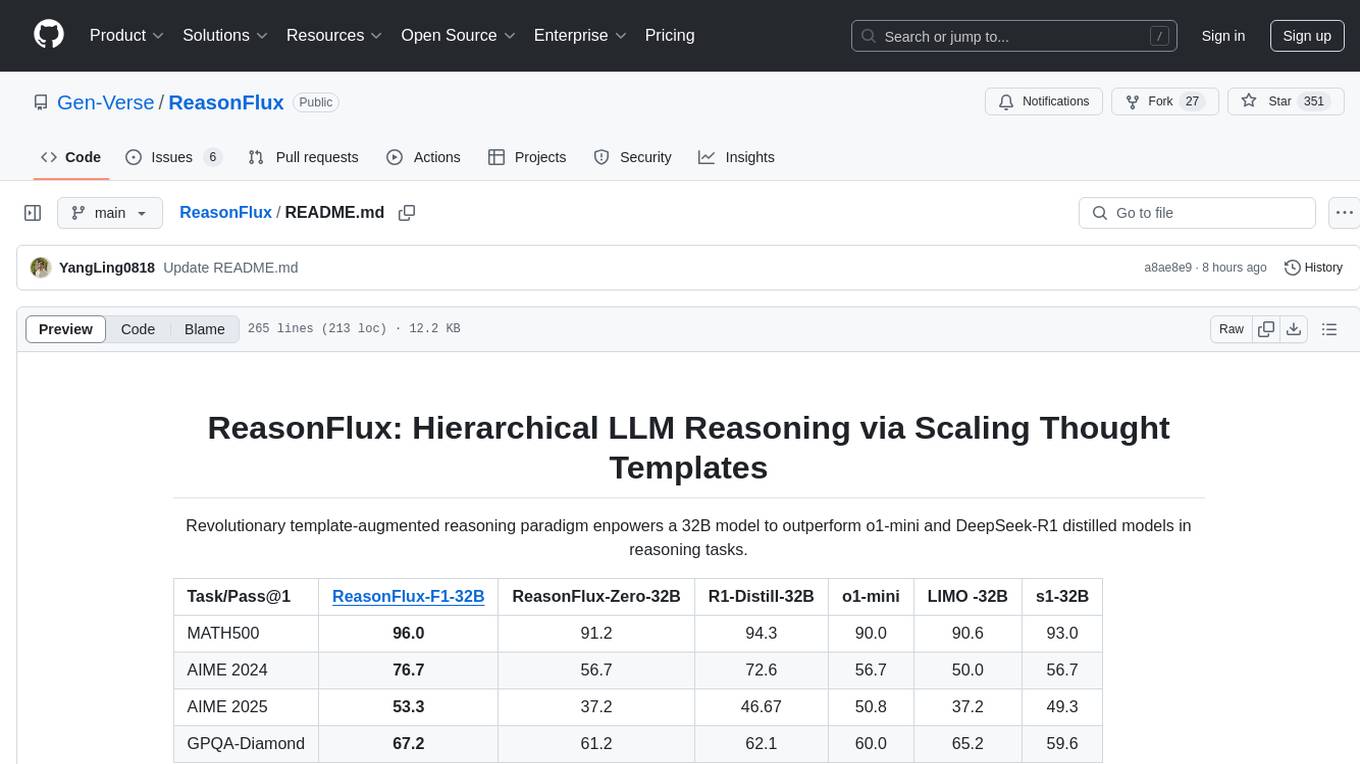The image size is (1360, 764).
Task: Open the Gen-Verse owner page
Action: point(105,102)
